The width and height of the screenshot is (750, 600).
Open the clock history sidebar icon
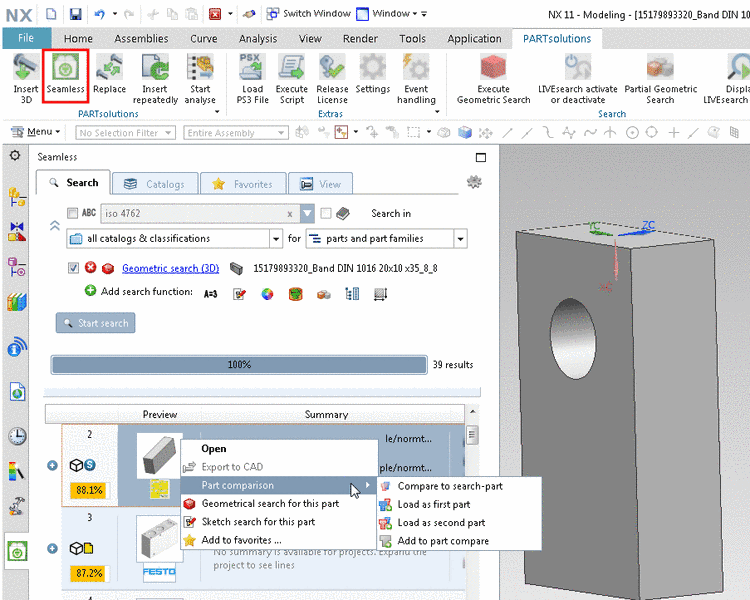17,436
